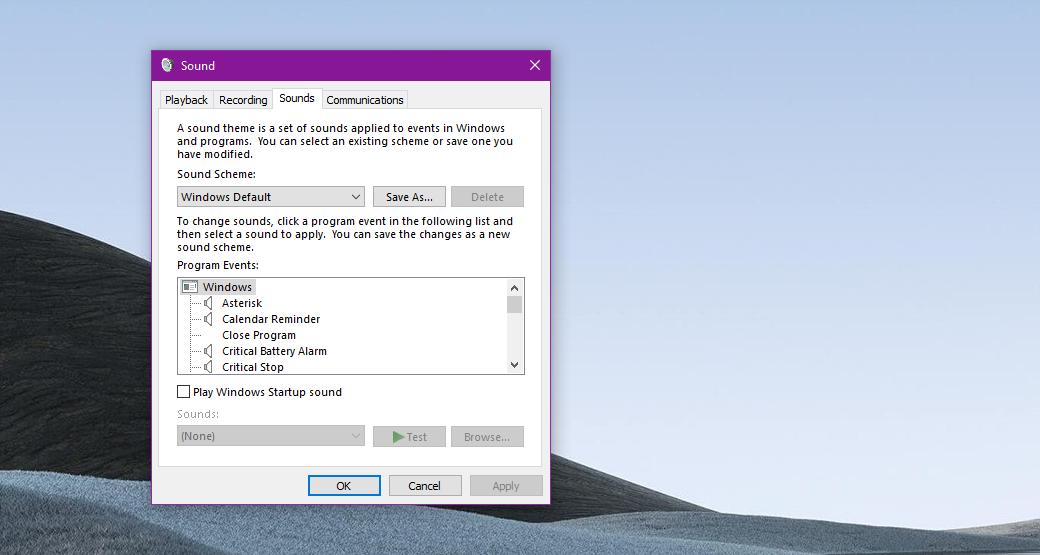Click the Test play button
Viewport: 1040px width, 555px height.
pos(409,437)
